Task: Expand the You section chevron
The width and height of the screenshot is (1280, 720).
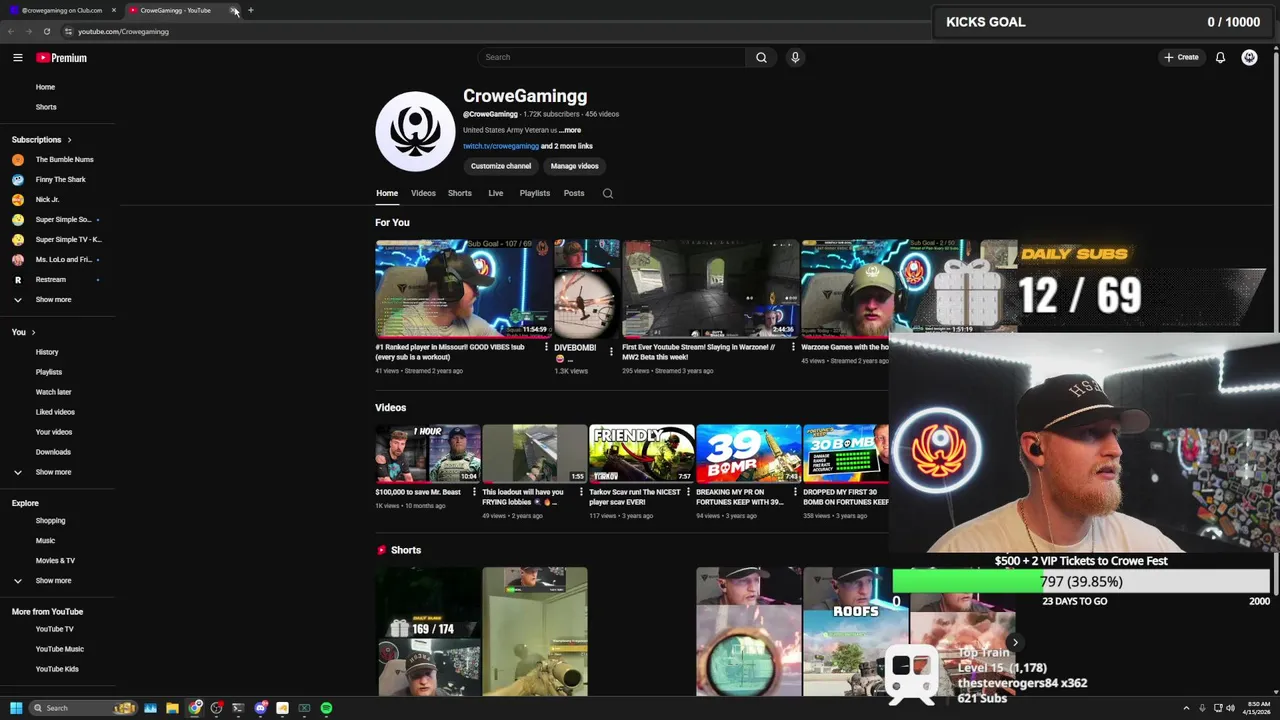Action: 33,332
